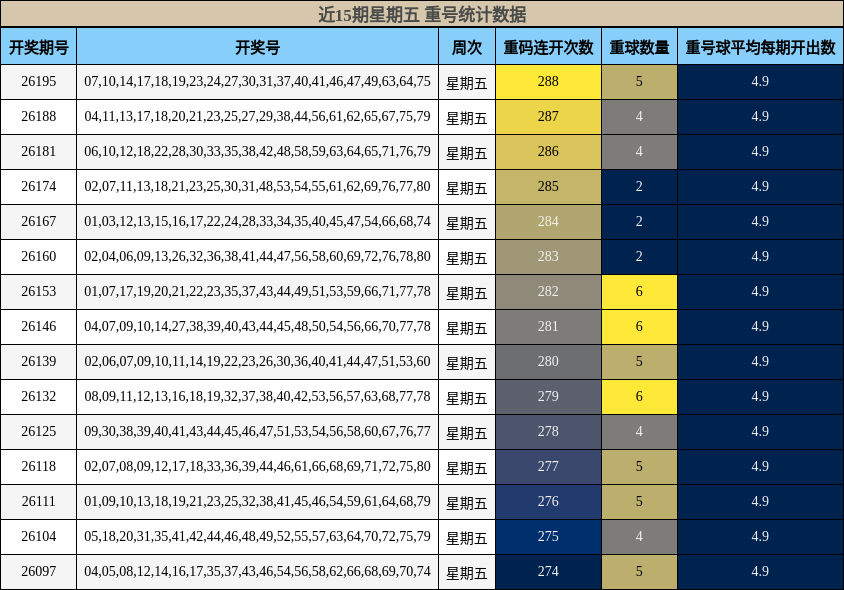Click draw numbers starting 08,09,11,12 for 26132
The height and width of the screenshot is (590, 844).
[x=257, y=396]
